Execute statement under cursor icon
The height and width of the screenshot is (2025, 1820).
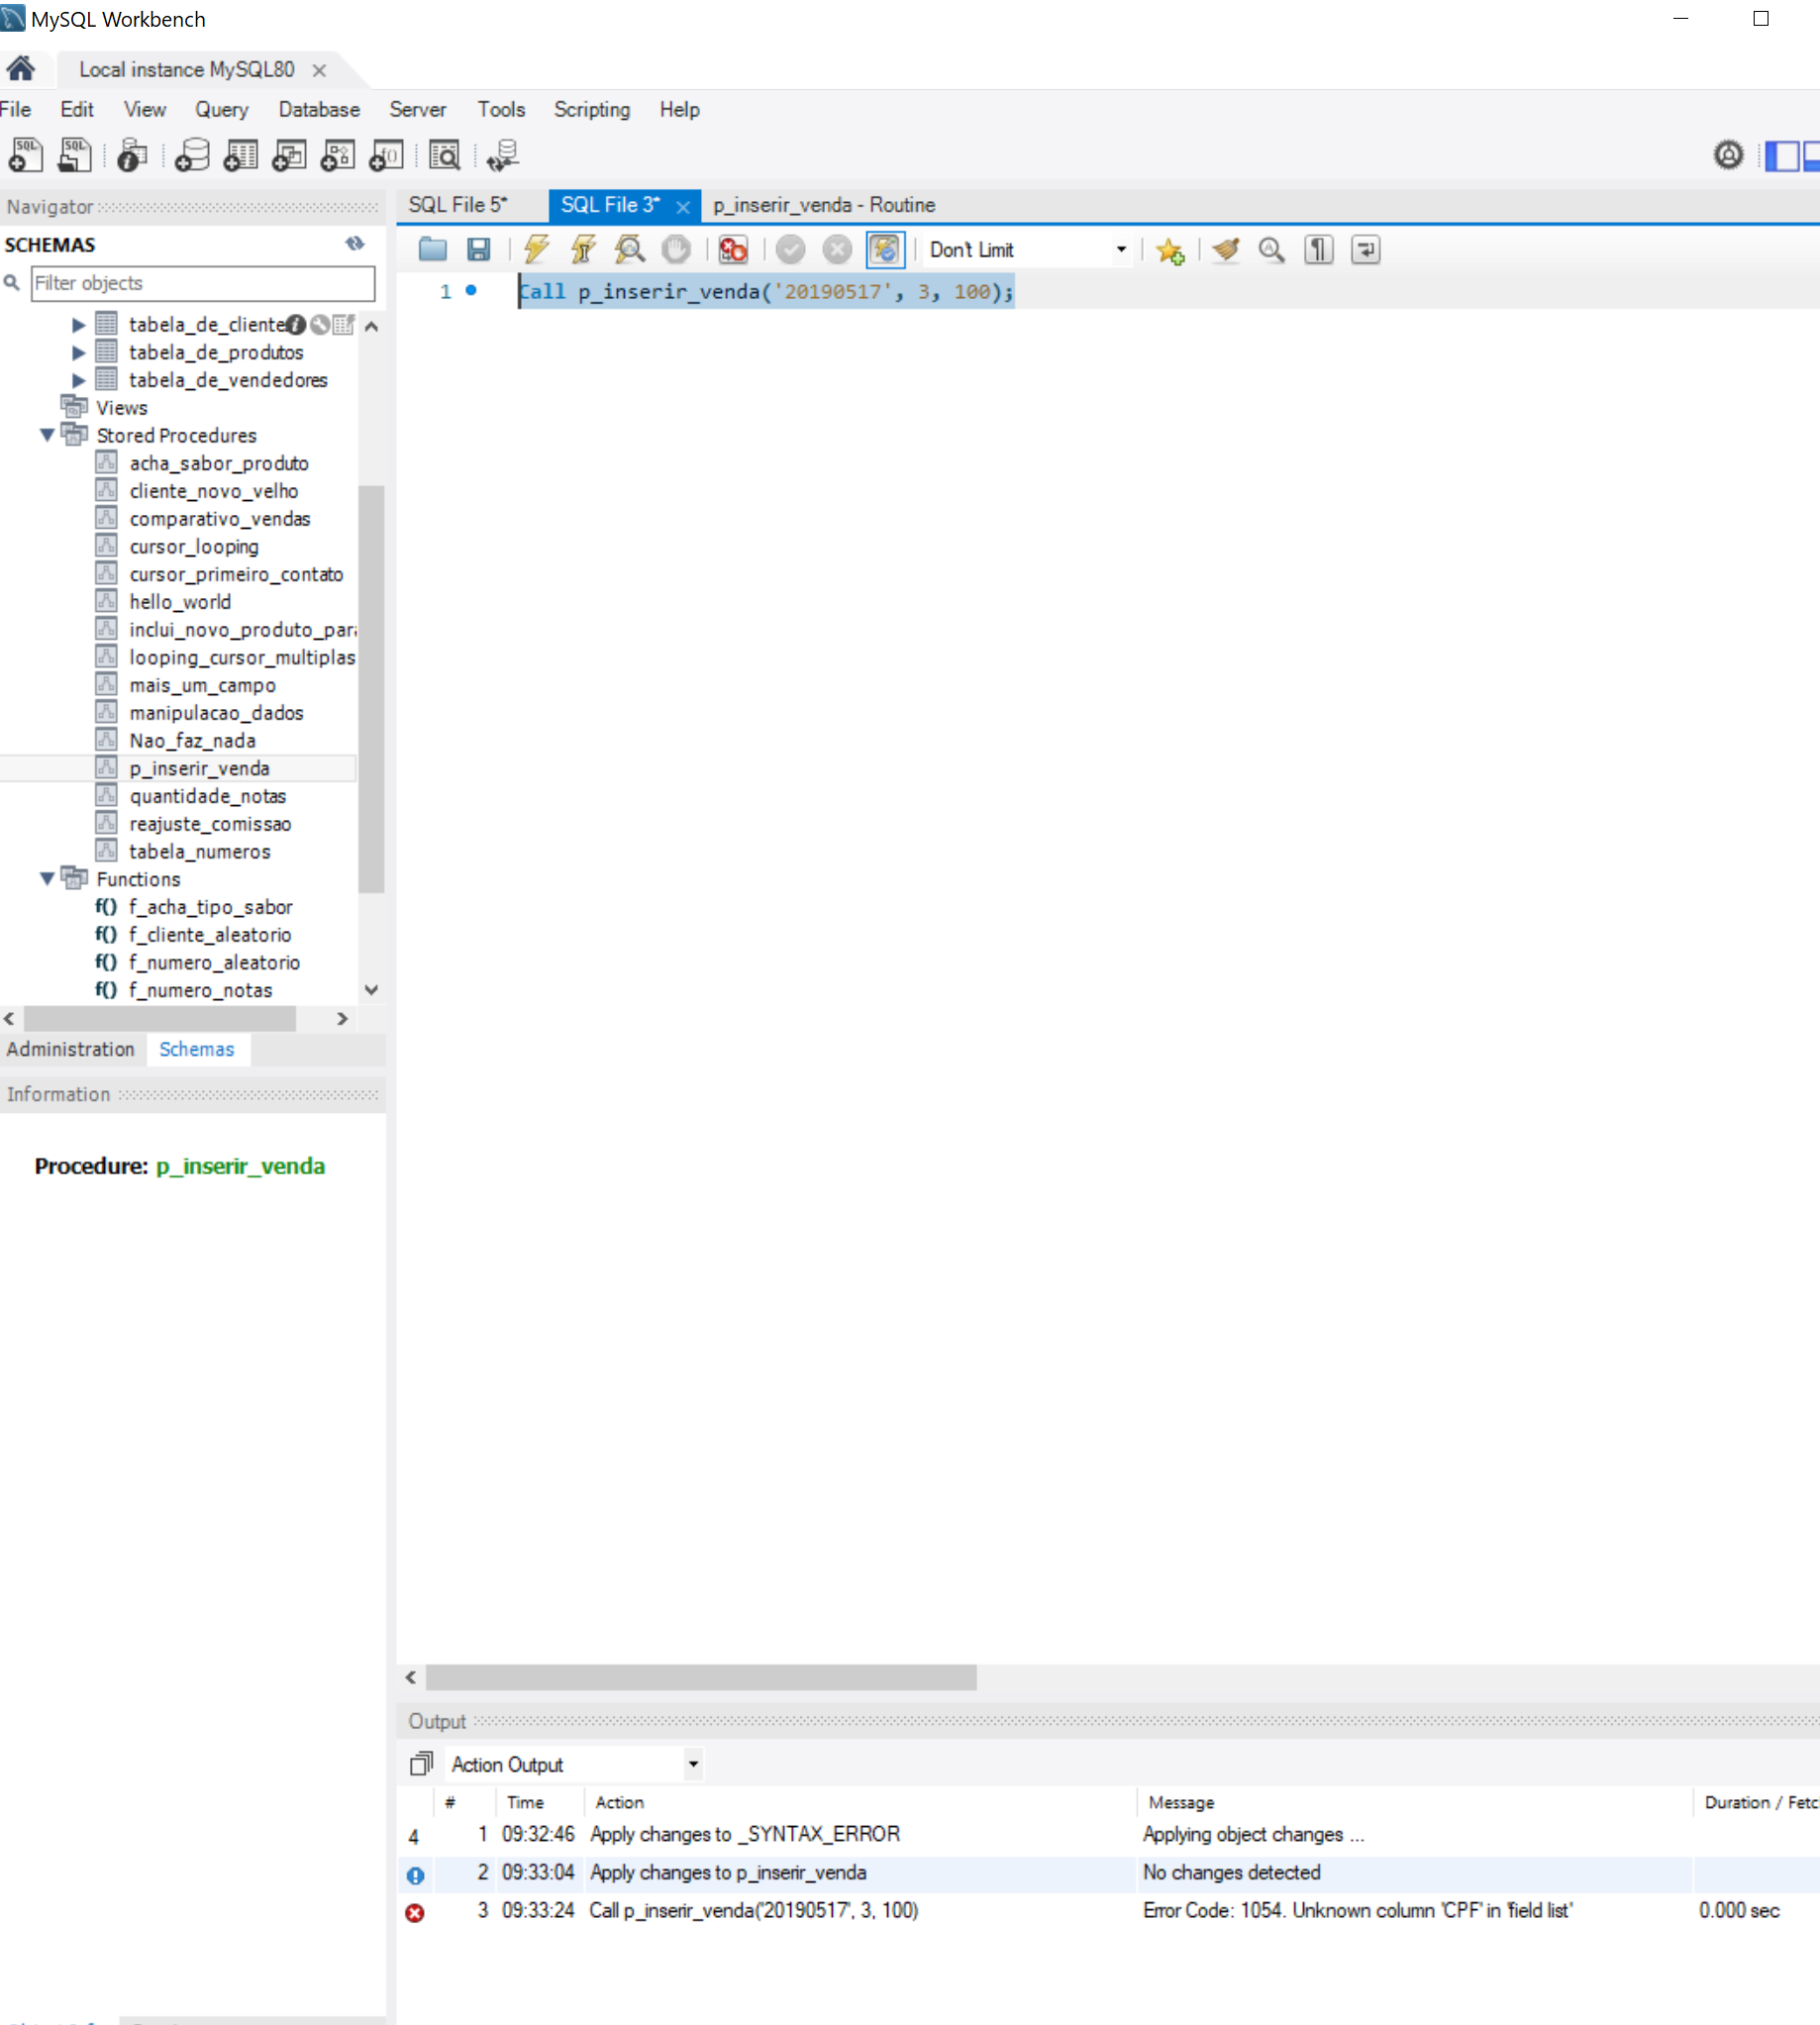coord(583,249)
